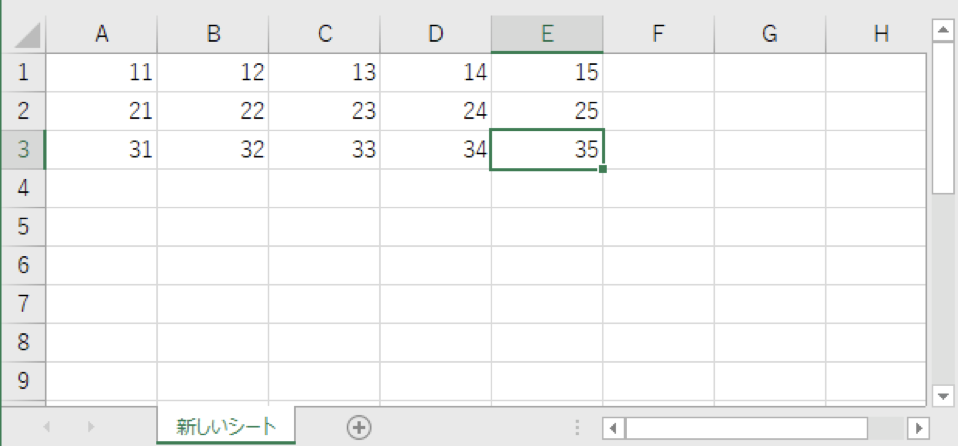Image resolution: width=958 pixels, height=446 pixels.
Task: Select column B header
Action: pyautogui.click(x=213, y=35)
